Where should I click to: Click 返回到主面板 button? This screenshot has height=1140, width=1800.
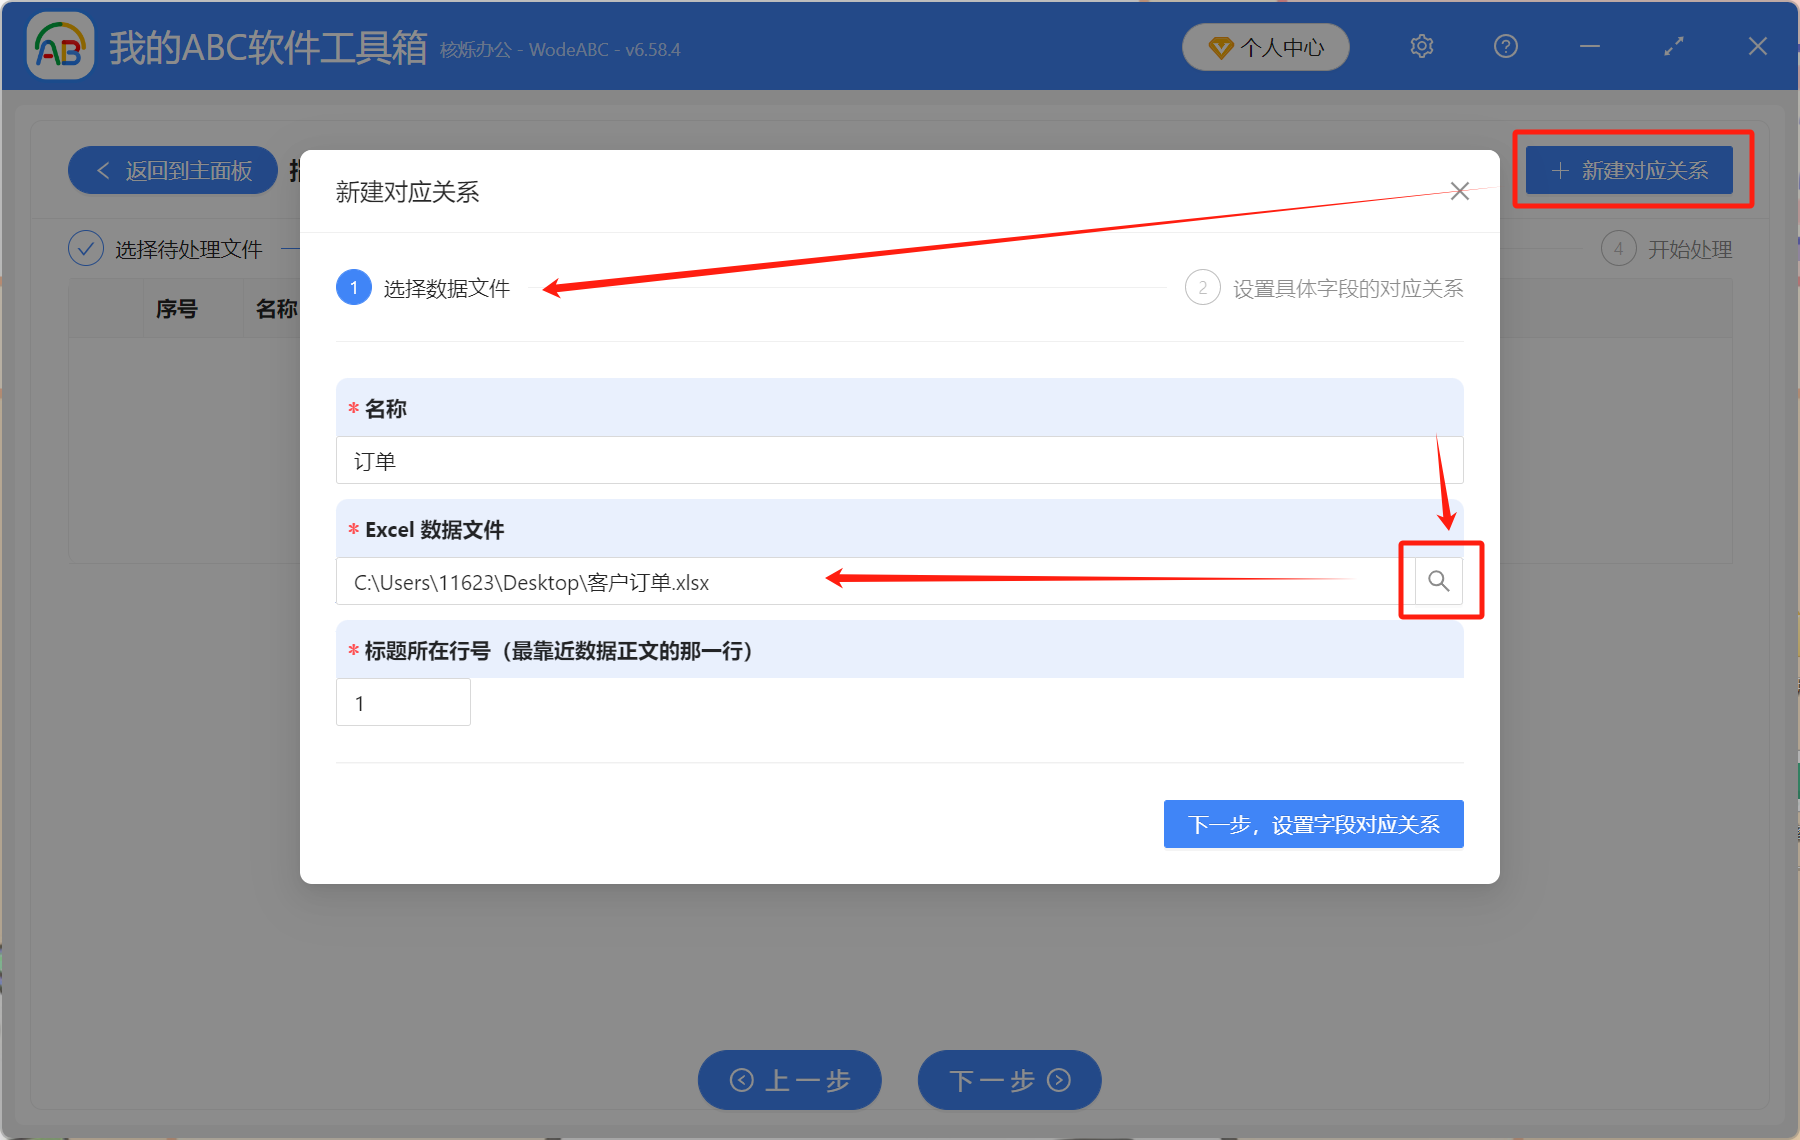[x=172, y=170]
